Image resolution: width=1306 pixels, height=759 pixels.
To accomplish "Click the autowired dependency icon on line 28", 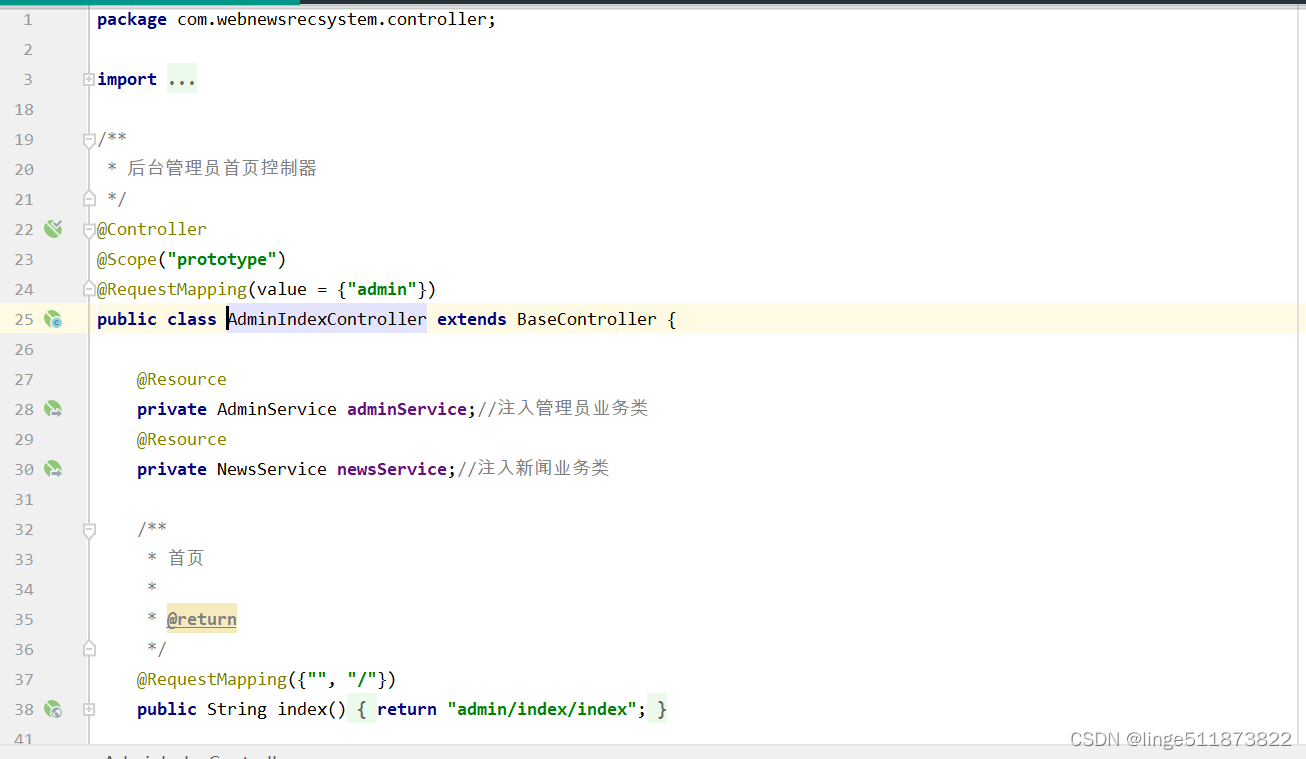I will click(x=53, y=409).
